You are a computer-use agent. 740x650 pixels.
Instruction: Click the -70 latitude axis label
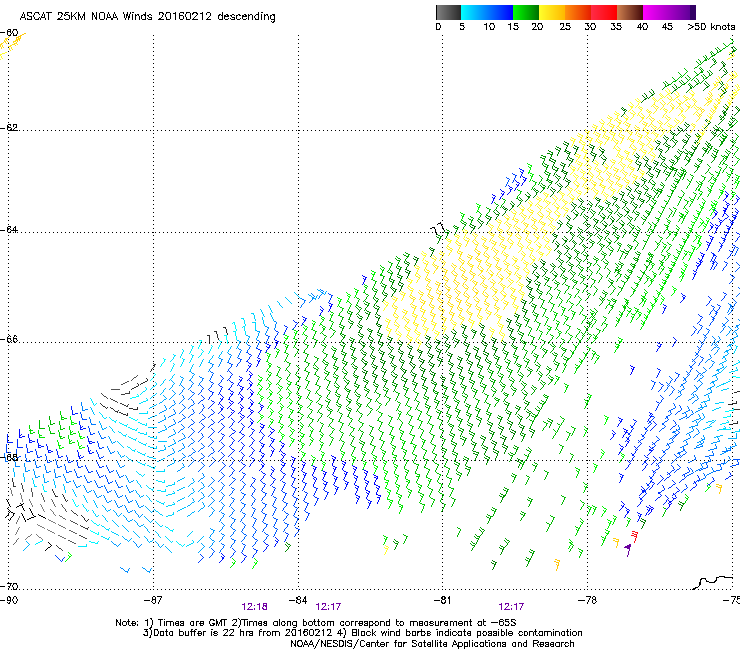9,586
